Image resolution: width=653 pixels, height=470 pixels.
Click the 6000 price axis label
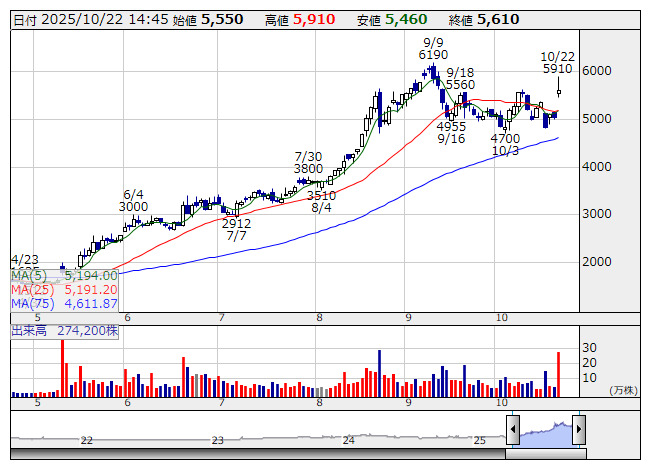click(x=596, y=71)
